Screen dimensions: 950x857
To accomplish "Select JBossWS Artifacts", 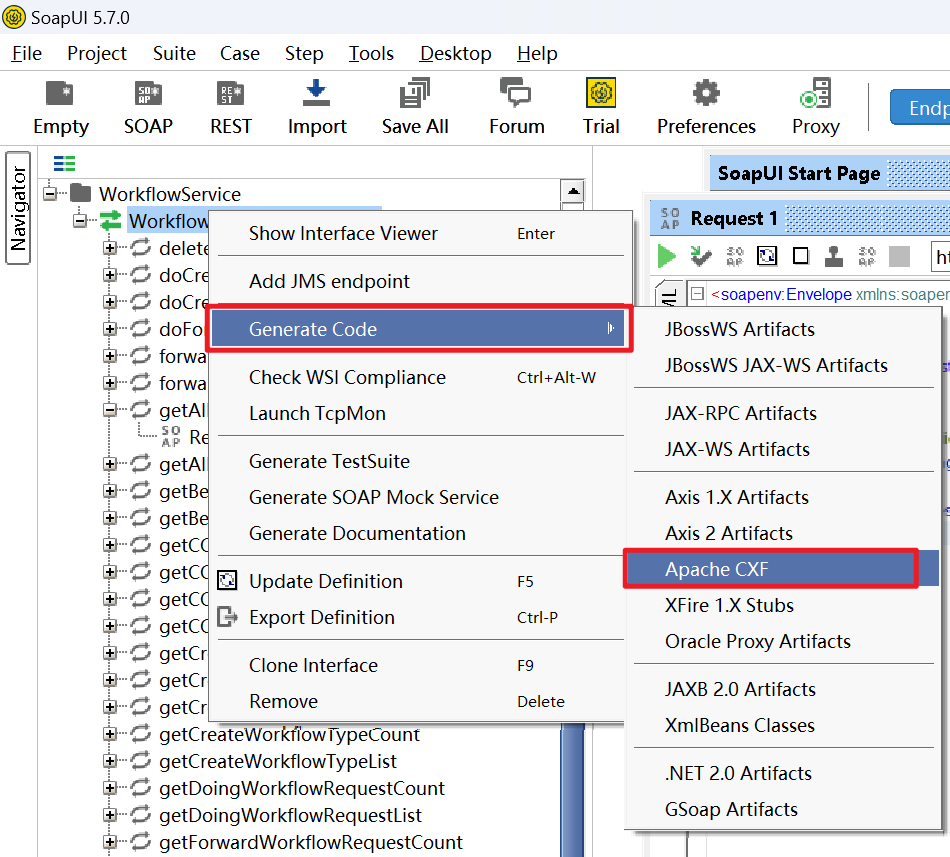I will pyautogui.click(x=783, y=329).
